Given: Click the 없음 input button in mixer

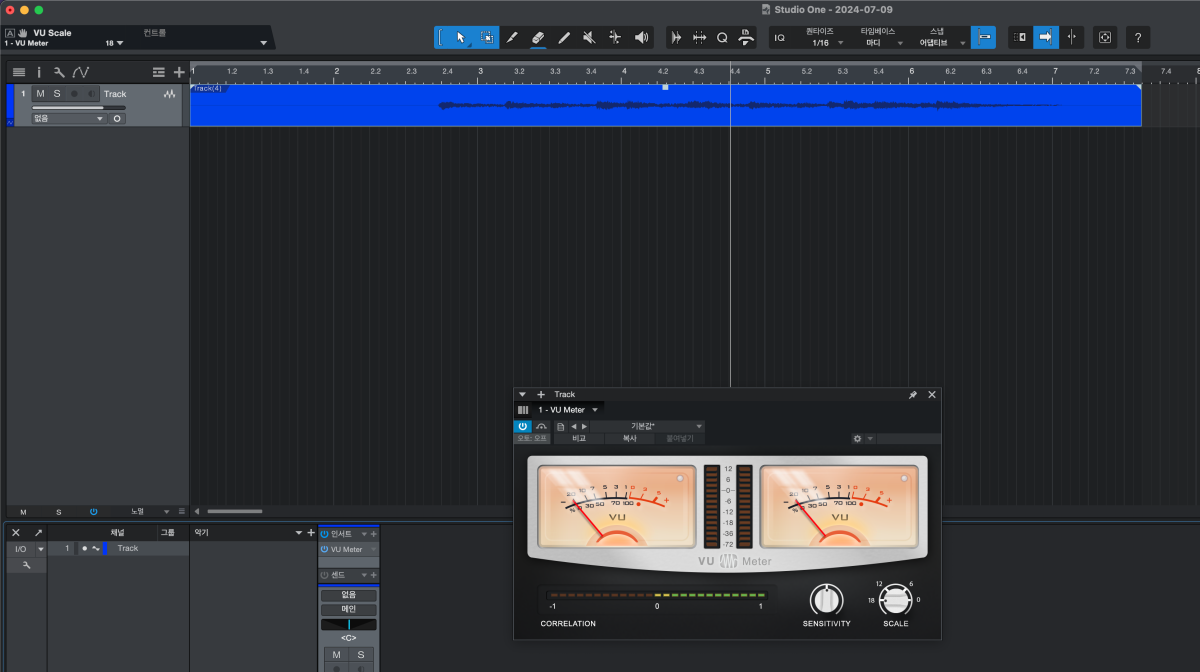Looking at the screenshot, I should (x=349, y=595).
